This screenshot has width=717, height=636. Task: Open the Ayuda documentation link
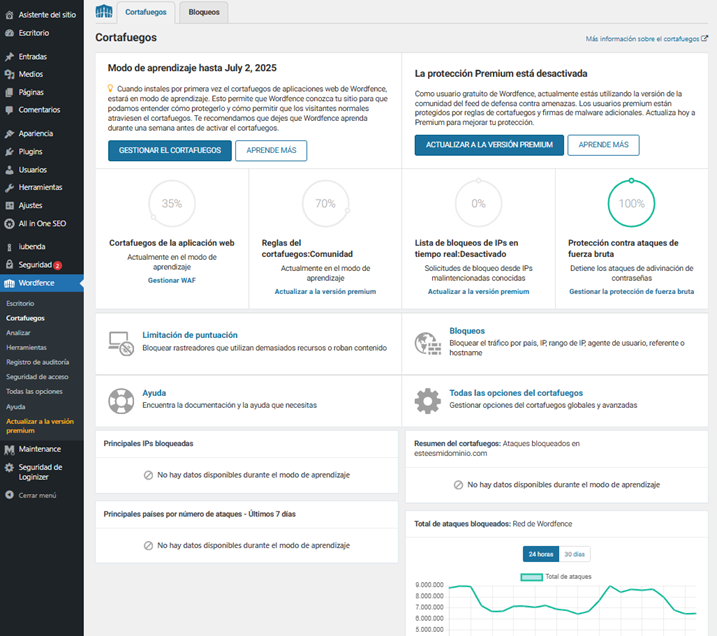point(154,393)
